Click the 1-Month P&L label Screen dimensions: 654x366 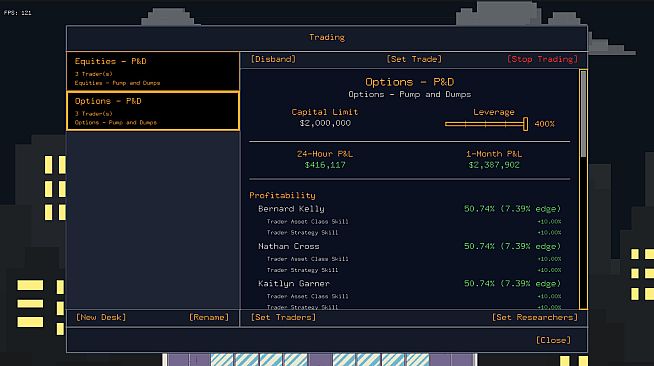494,153
